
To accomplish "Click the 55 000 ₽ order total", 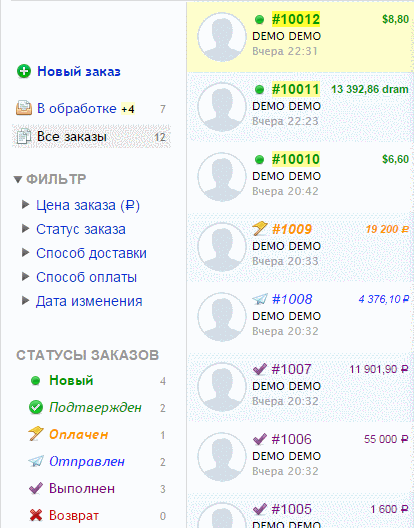I will click(x=386, y=439).
